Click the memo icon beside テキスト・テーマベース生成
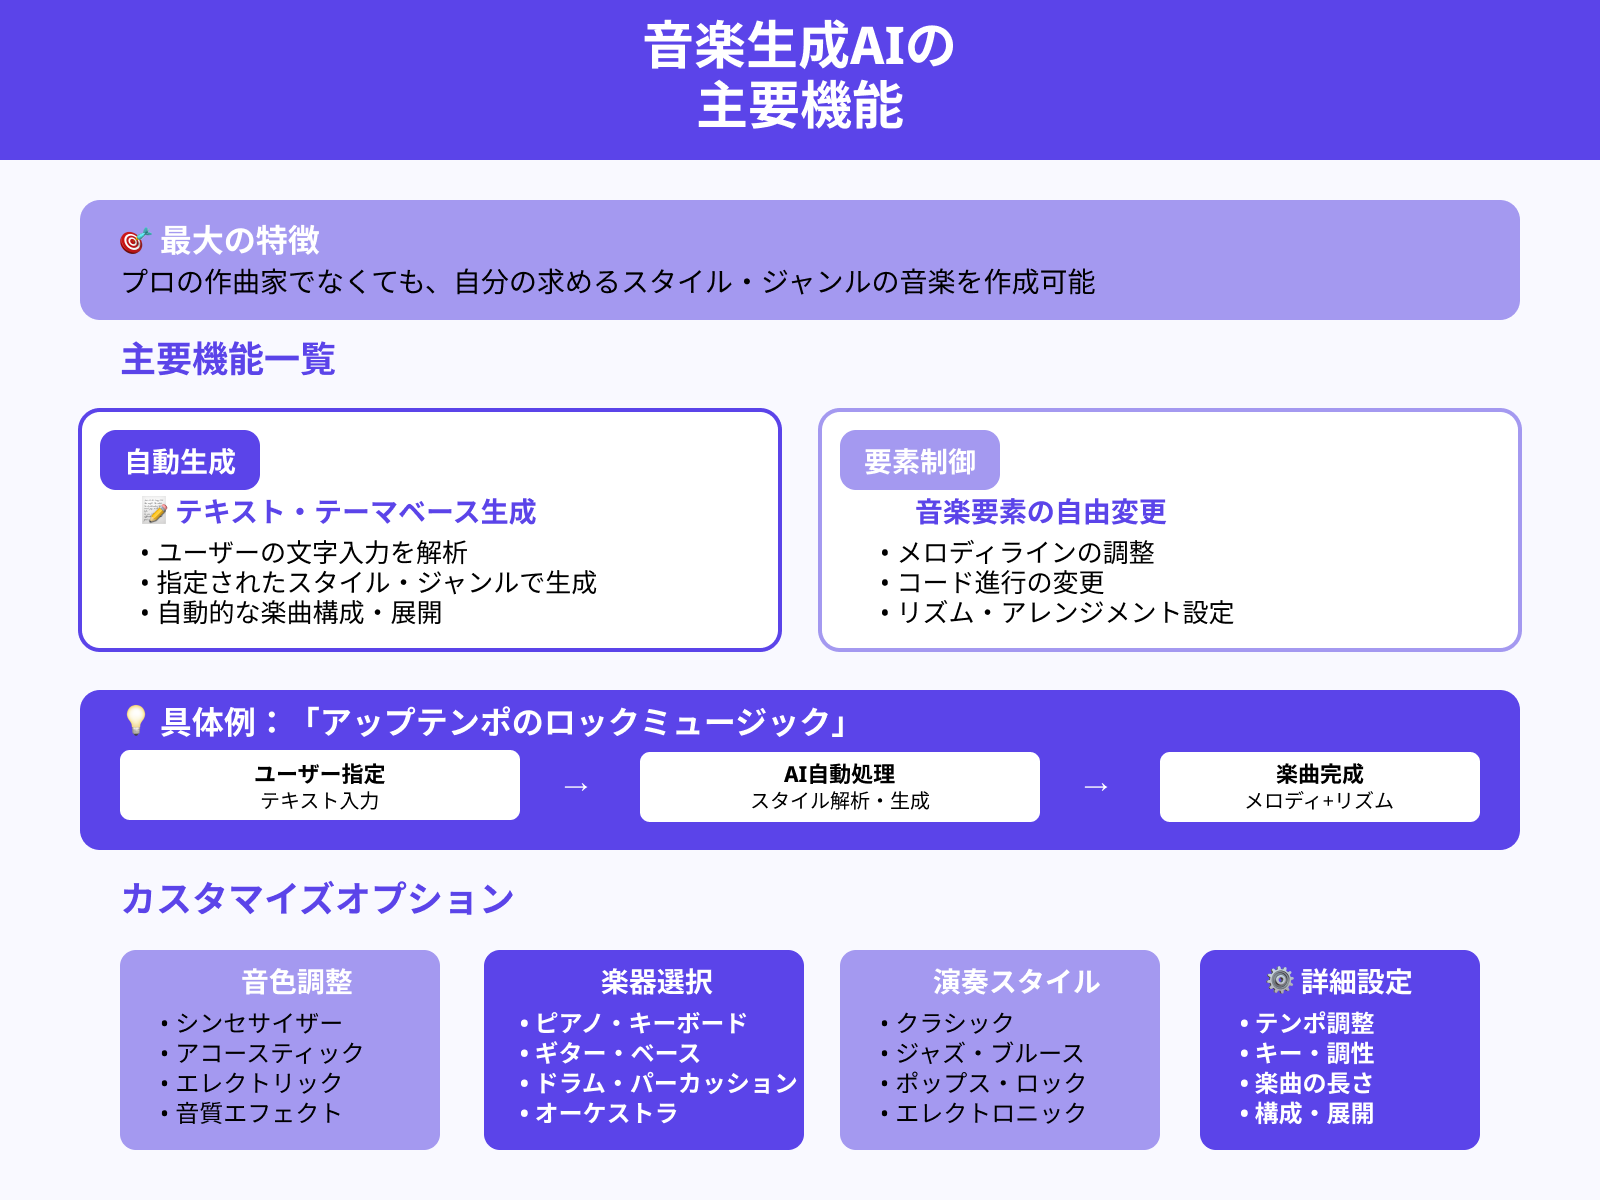Viewport: 1600px width, 1200px height. tap(154, 511)
